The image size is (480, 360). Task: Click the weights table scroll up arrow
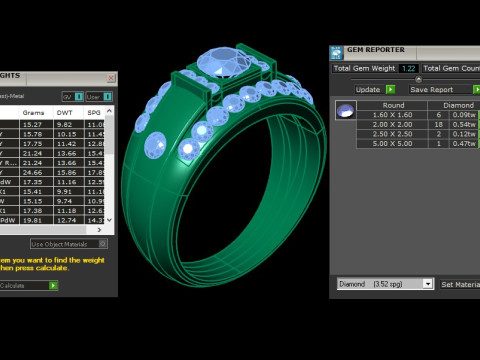tap(109, 110)
